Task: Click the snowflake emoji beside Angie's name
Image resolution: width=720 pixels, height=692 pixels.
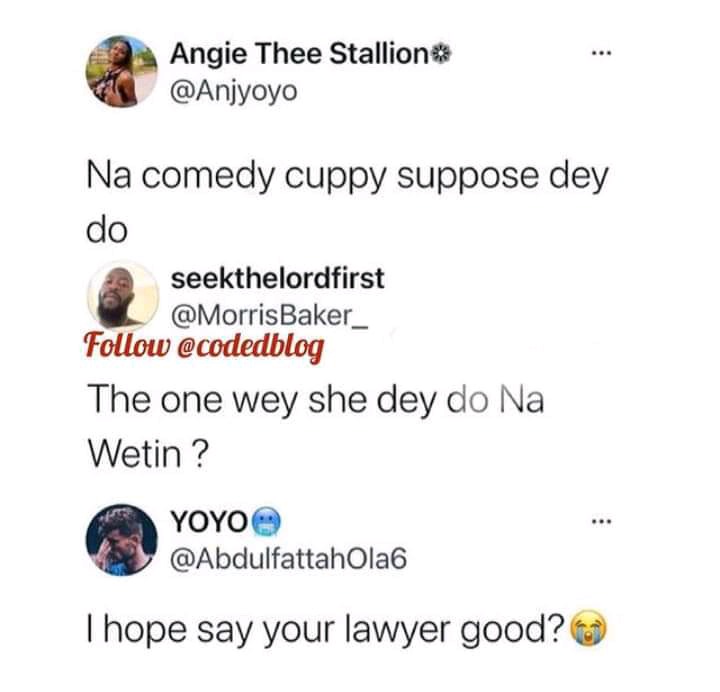Action: pos(442,54)
